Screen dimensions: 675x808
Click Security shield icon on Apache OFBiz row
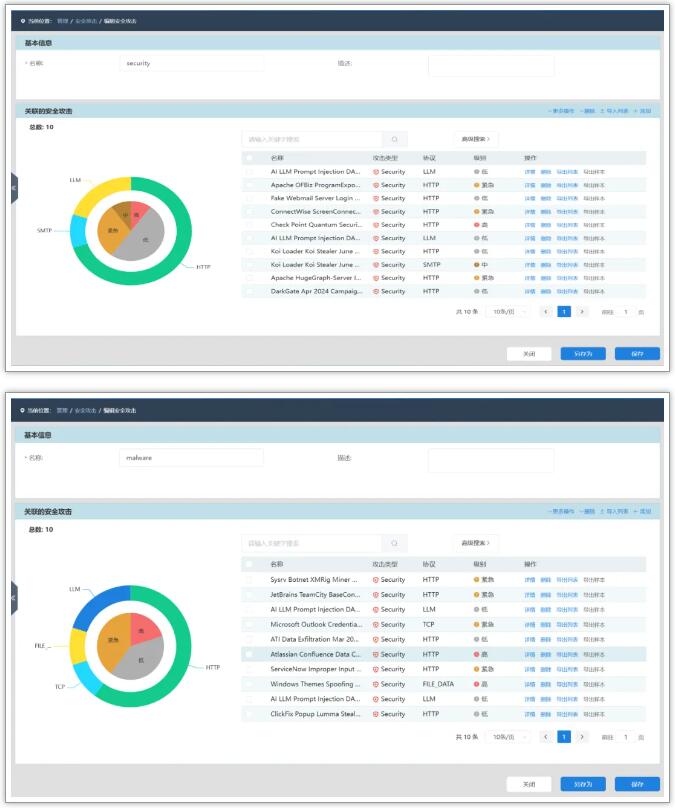[x=376, y=185]
